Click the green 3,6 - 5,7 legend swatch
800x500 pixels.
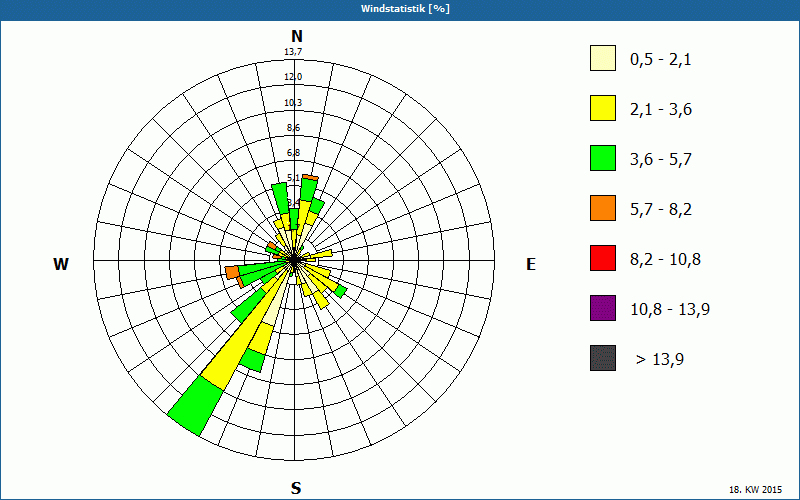point(603,158)
